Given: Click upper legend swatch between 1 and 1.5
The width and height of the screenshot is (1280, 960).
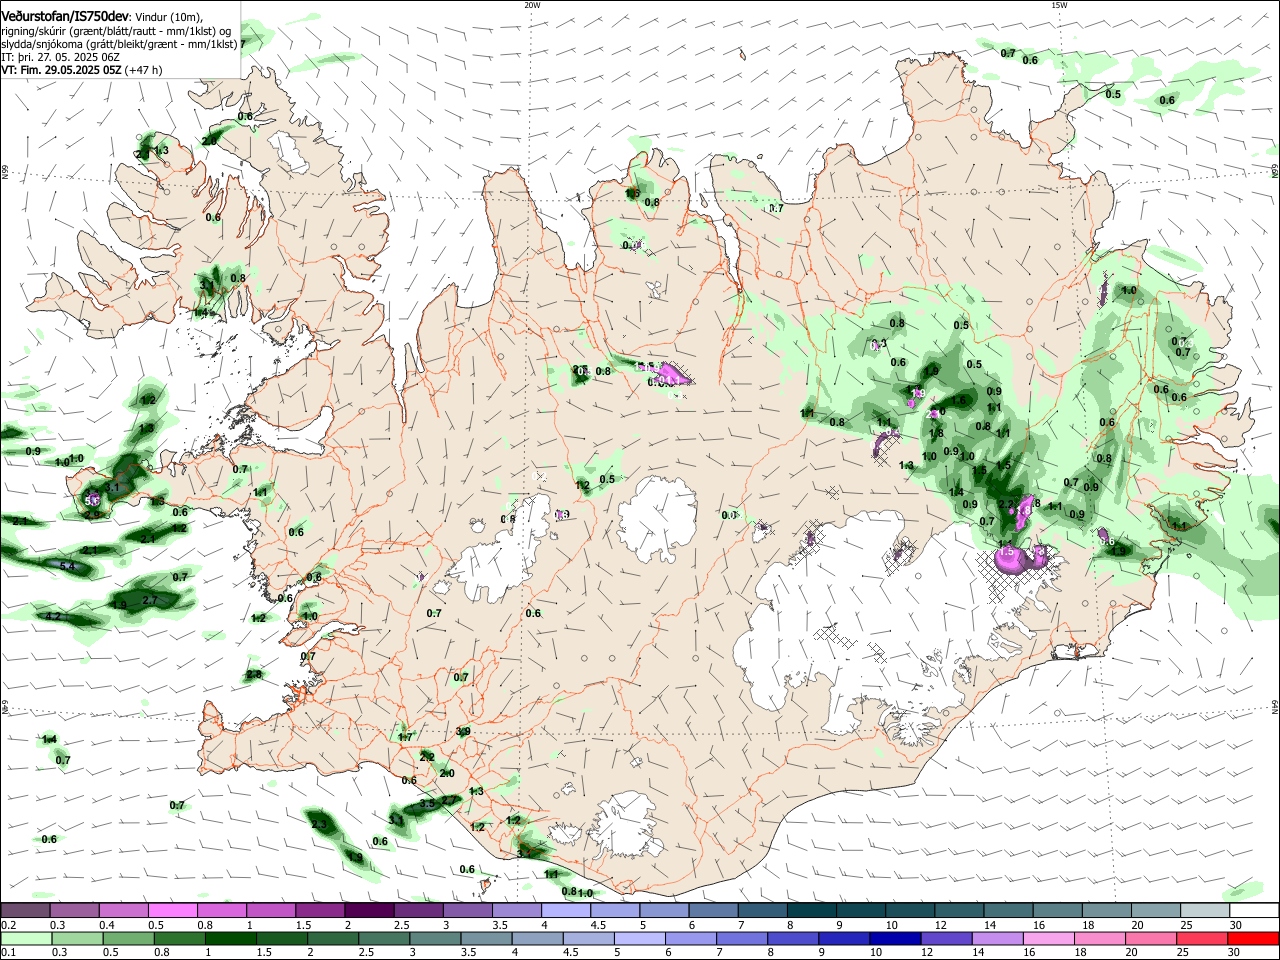Looking at the screenshot, I should coord(271,910).
